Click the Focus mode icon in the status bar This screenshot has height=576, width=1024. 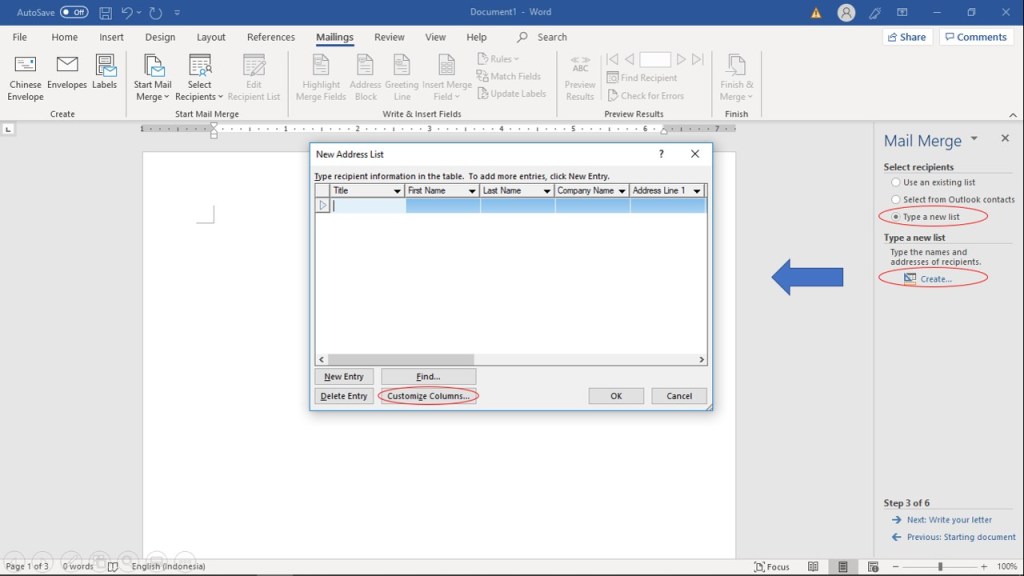[x=772, y=566]
